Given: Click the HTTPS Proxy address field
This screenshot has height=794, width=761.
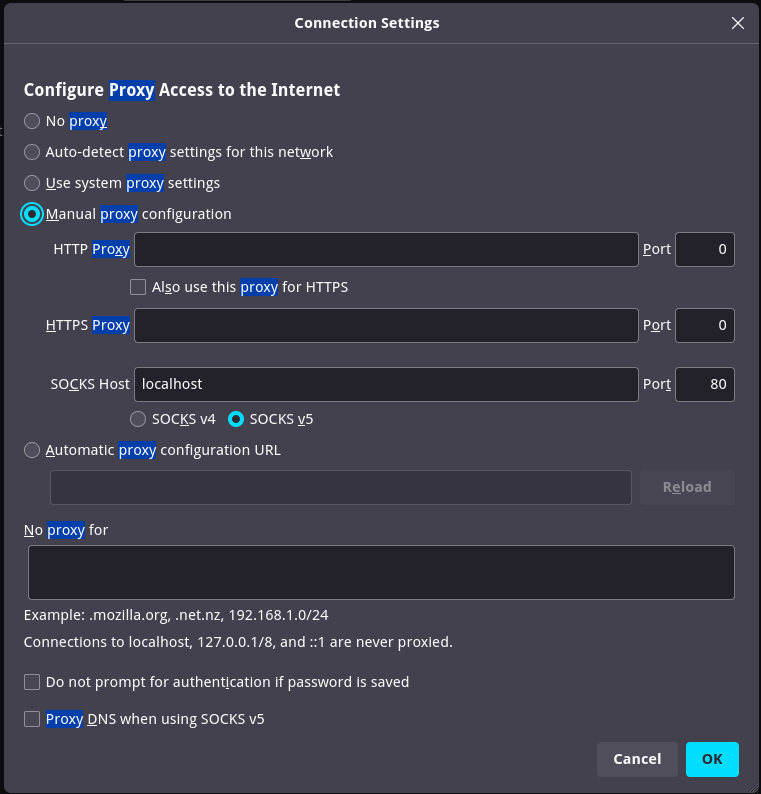Looking at the screenshot, I should [386, 325].
